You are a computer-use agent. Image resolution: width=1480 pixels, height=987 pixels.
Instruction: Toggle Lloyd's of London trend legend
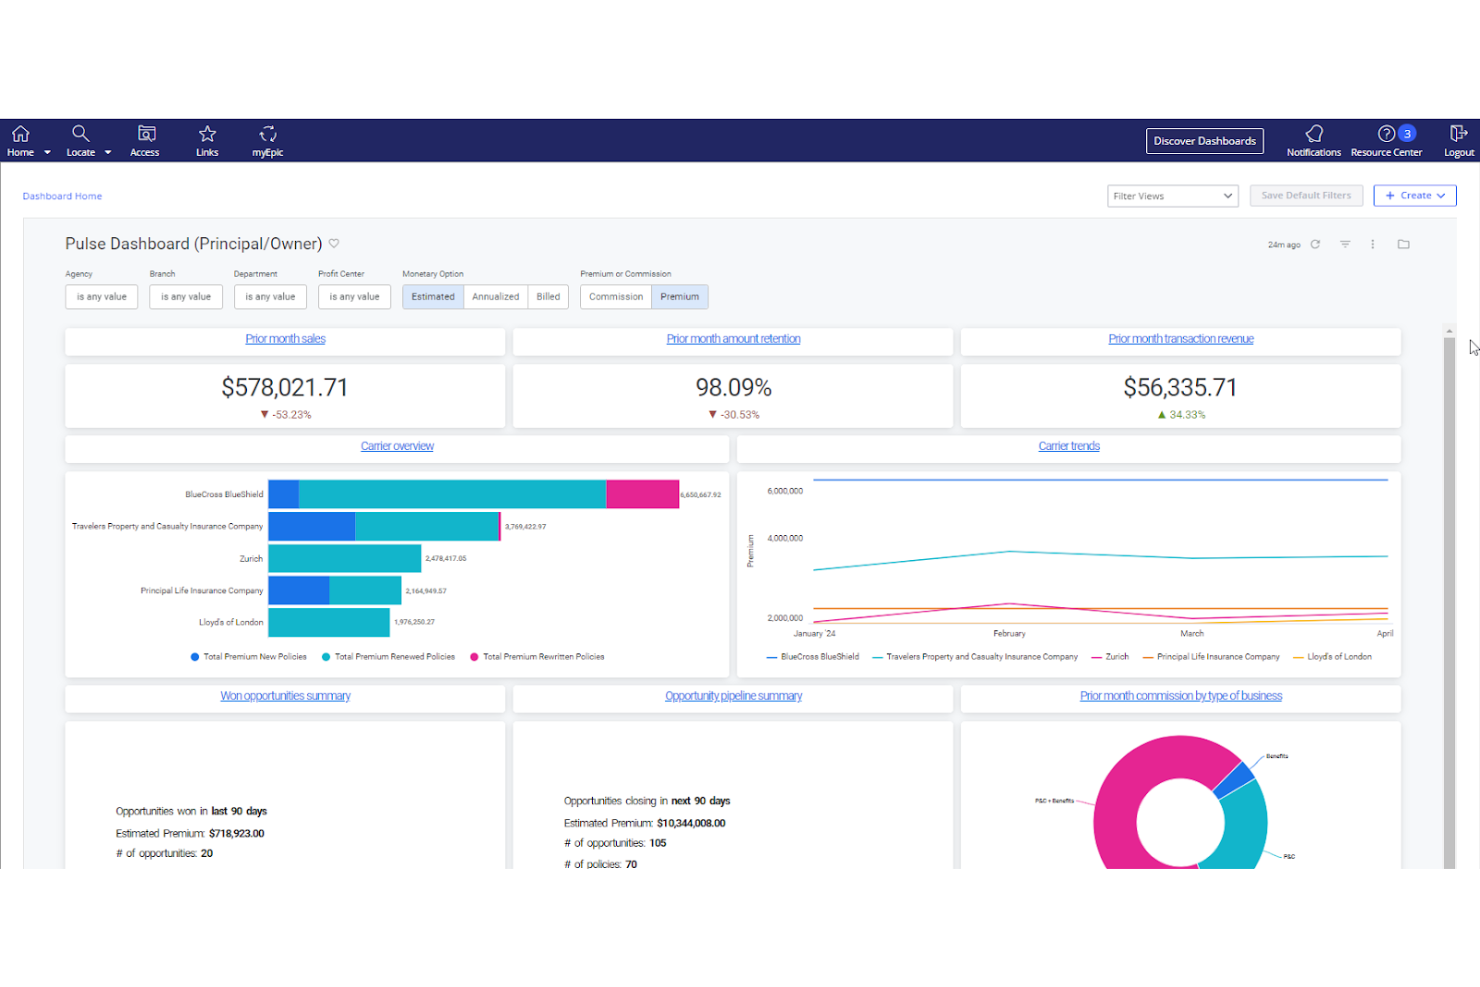coord(1332,657)
